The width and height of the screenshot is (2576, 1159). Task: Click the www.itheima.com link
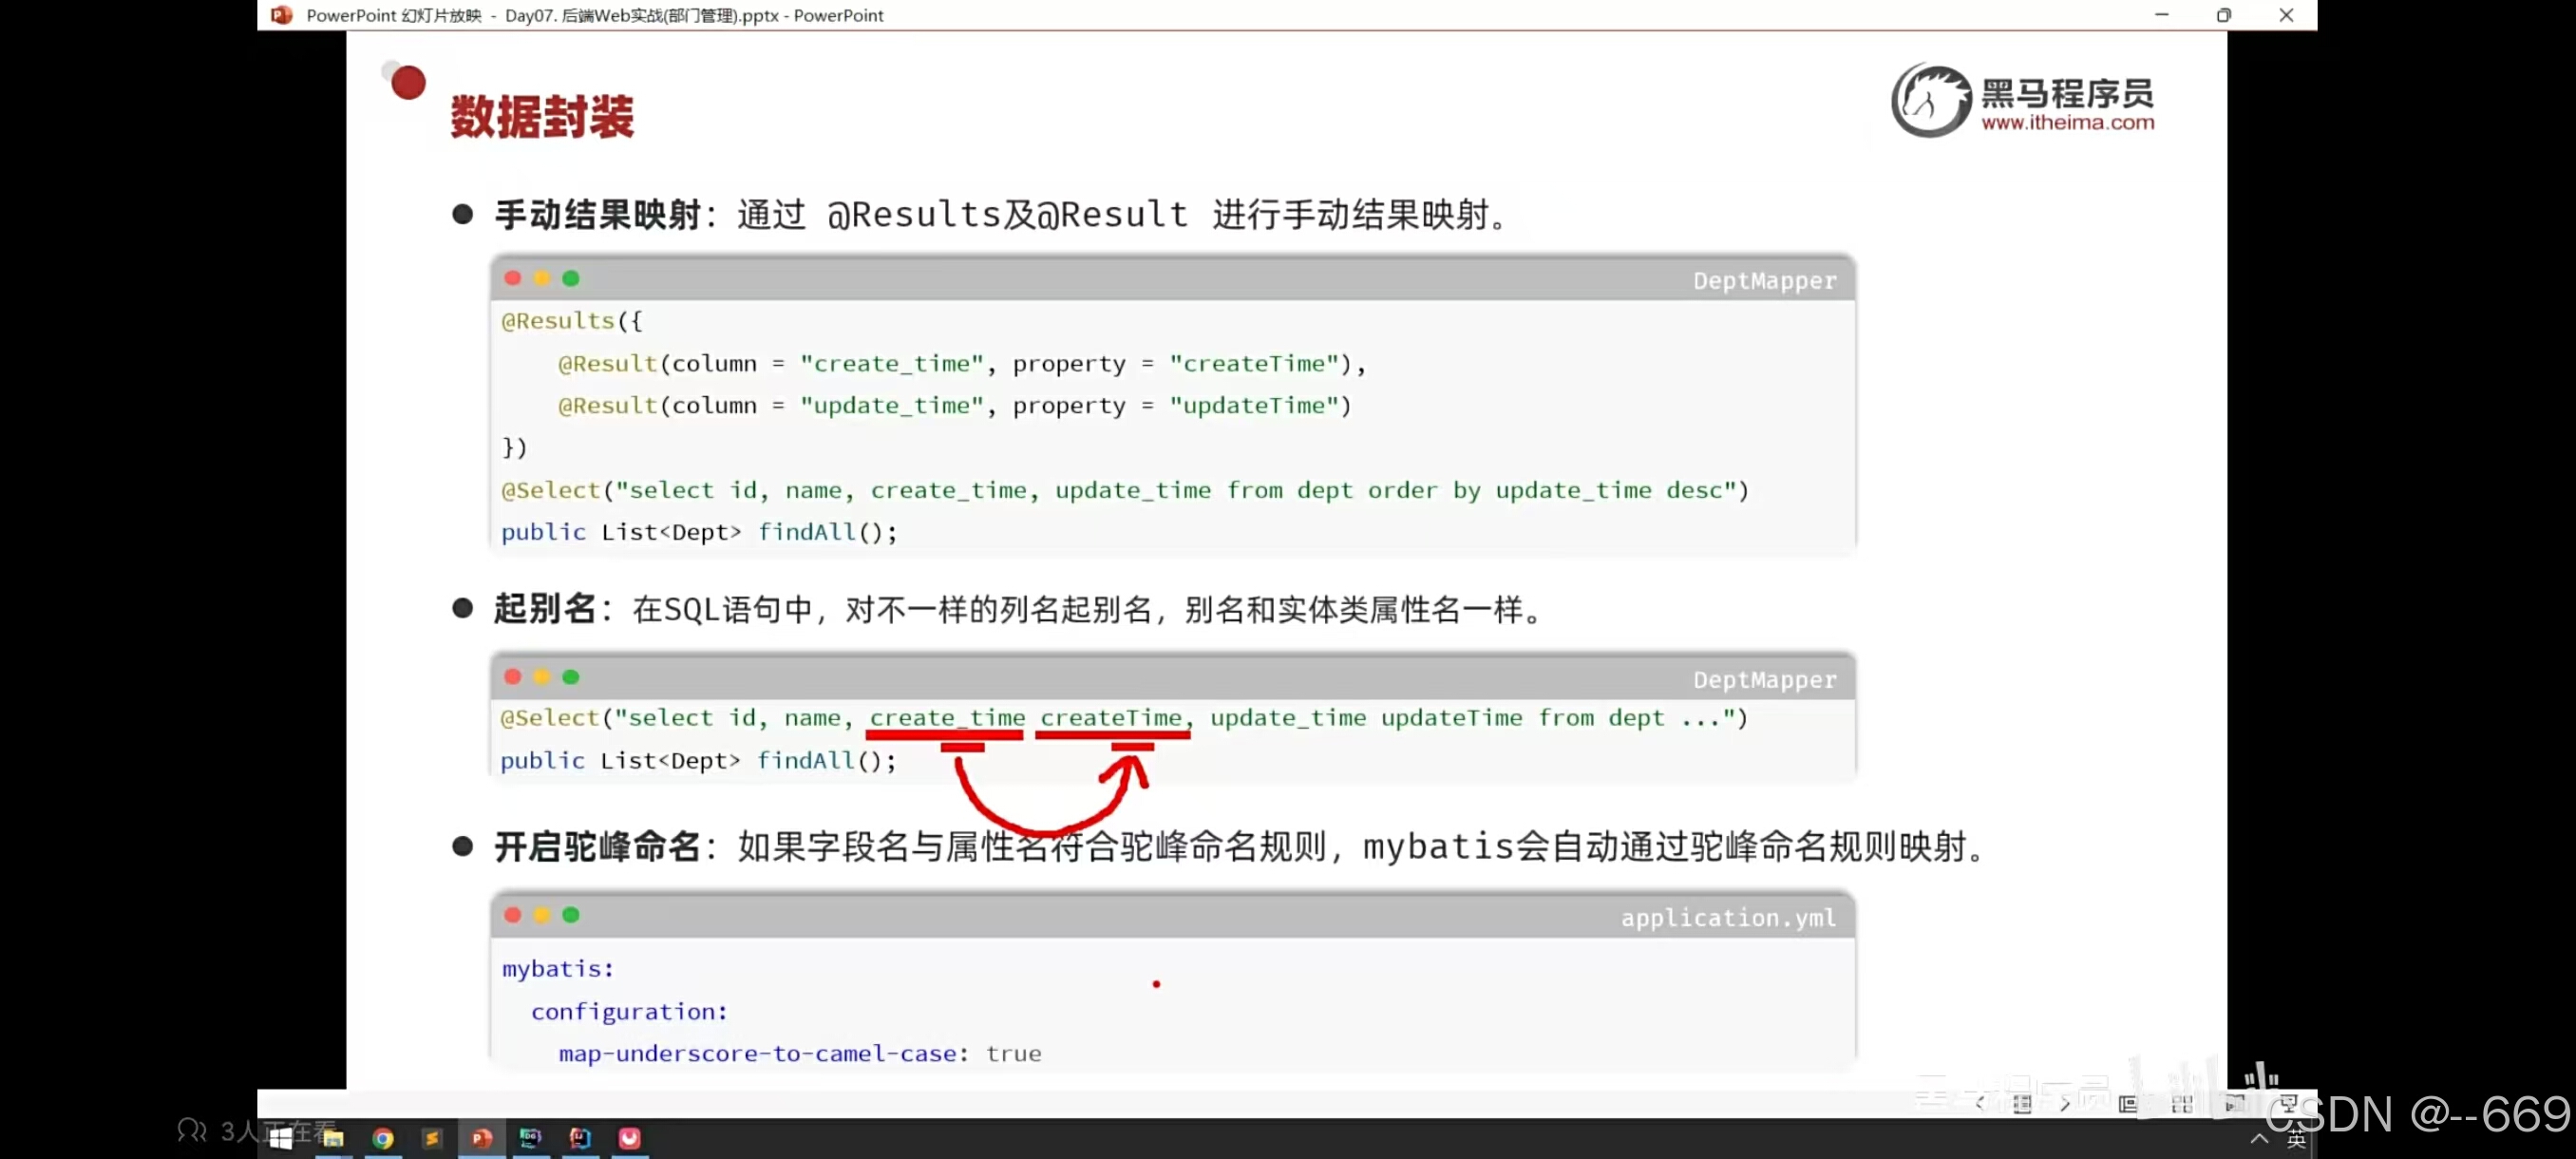click(x=2067, y=122)
